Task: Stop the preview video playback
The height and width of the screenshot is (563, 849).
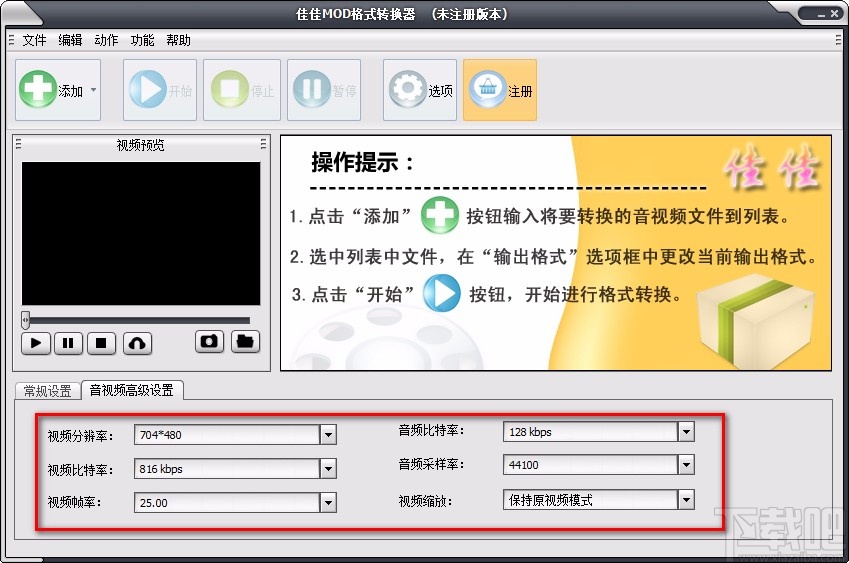Action: [101, 343]
